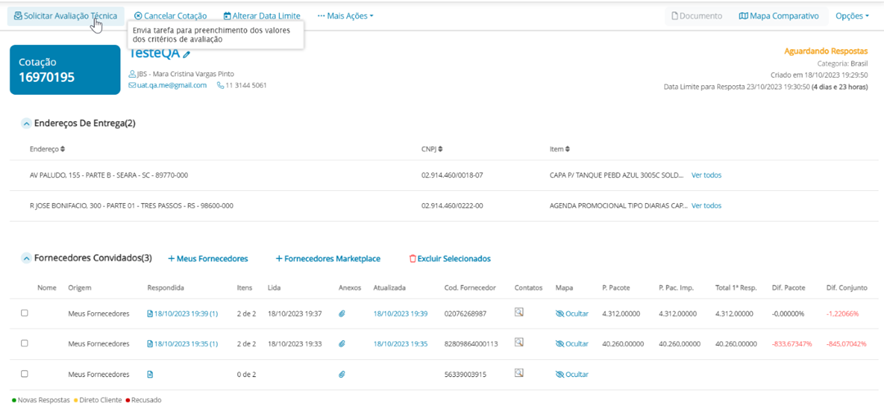Click CNPJ value 02.914.460/0222-00
Screen dimensions: 884x409
[452, 206]
